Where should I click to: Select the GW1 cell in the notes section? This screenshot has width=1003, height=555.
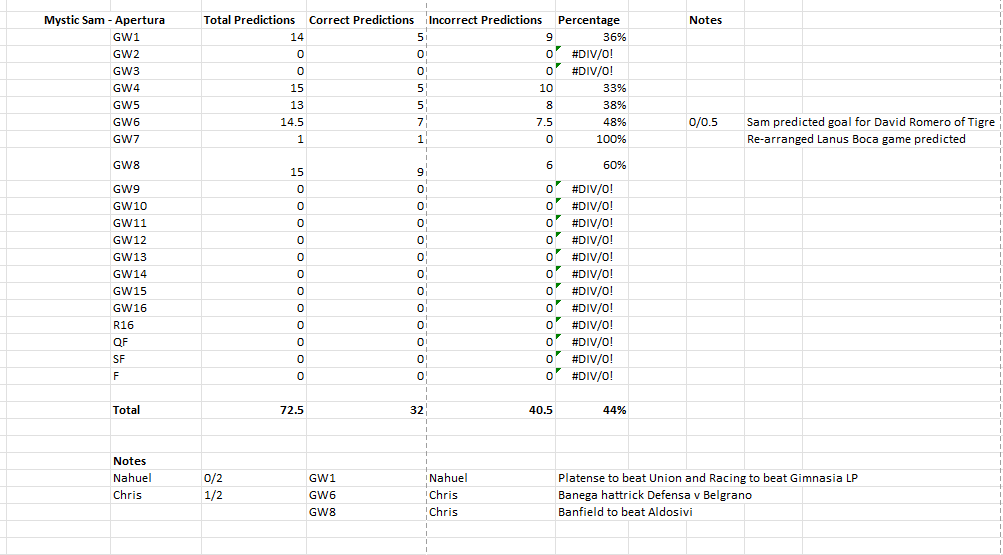(x=322, y=478)
